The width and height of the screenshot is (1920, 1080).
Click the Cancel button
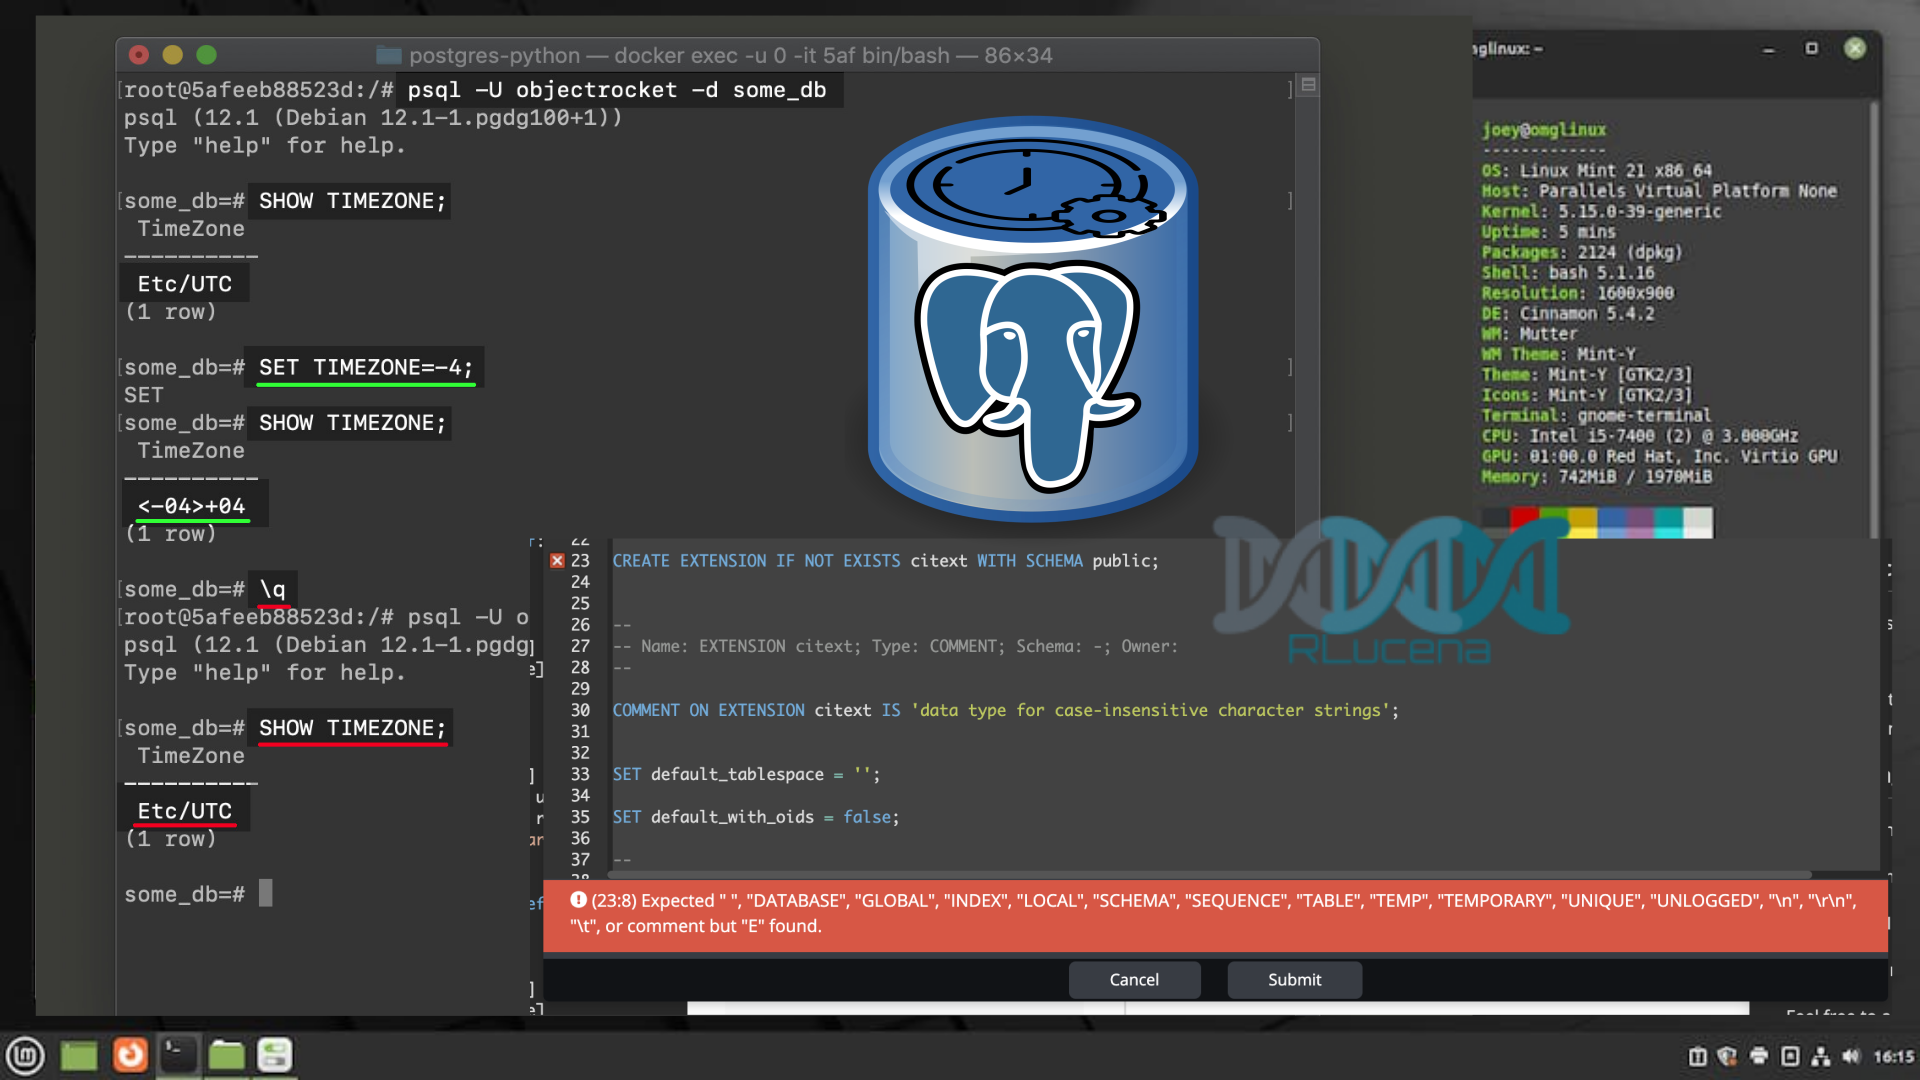[1134, 980]
